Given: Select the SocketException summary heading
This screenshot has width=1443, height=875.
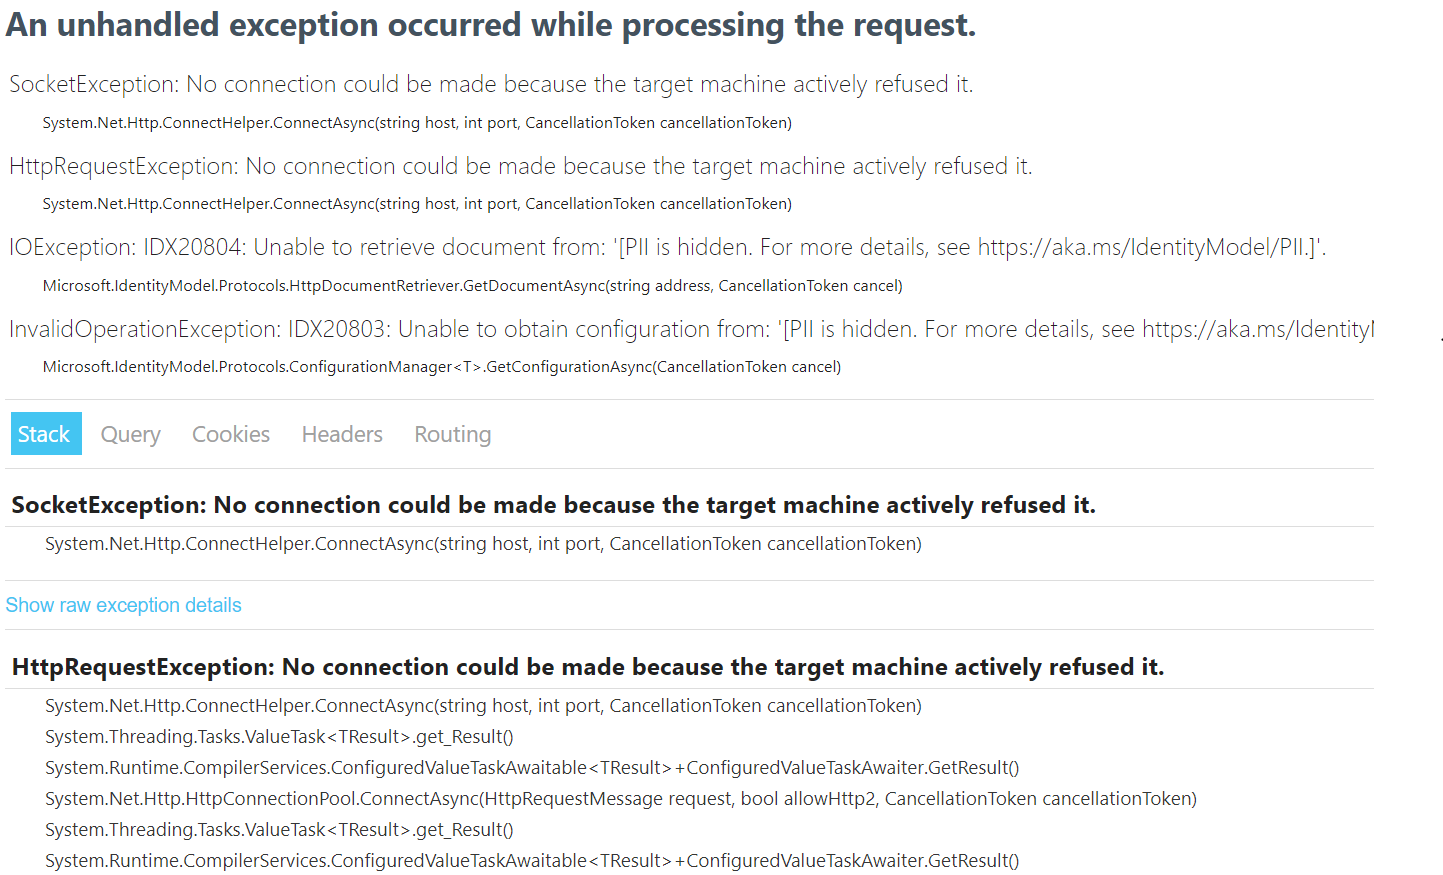Looking at the screenshot, I should pyautogui.click(x=488, y=84).
